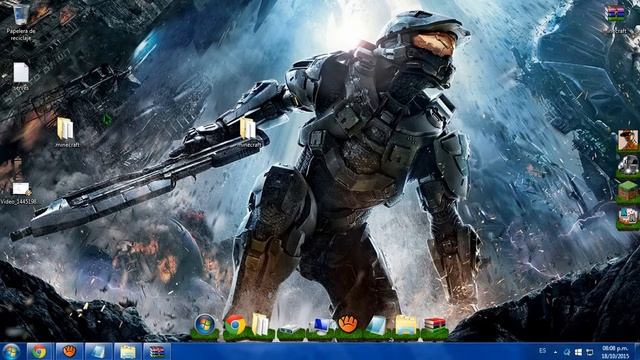
Task: Launch the truck game icon in side dock
Action: [628, 166]
